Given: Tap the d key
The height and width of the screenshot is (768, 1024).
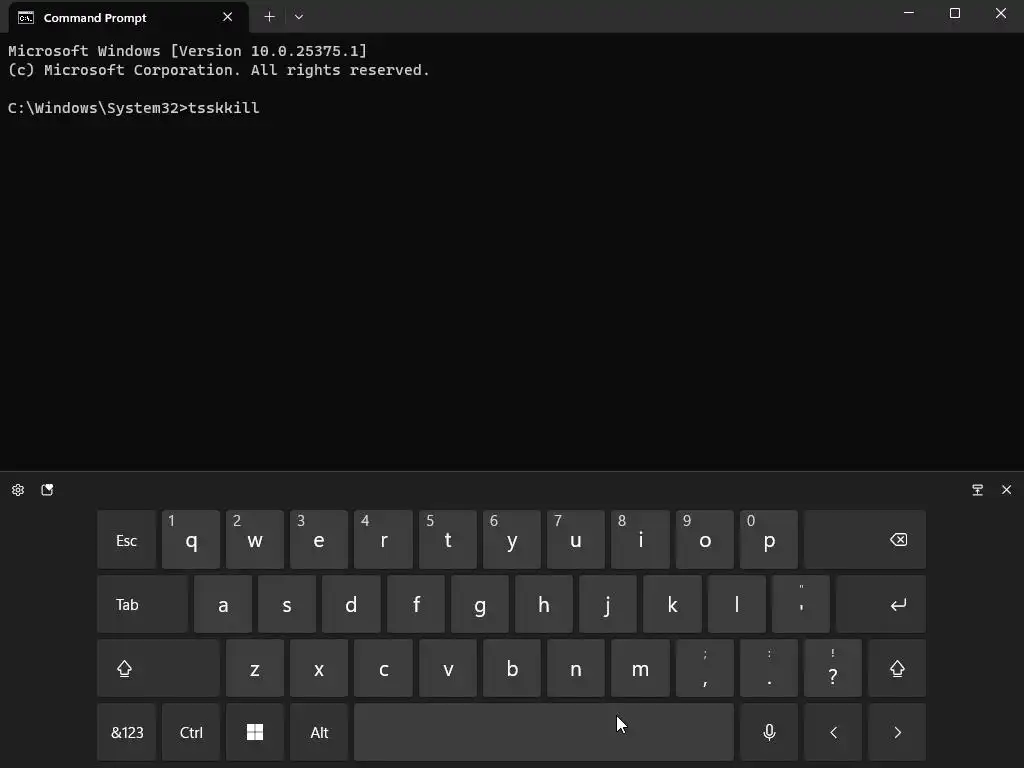Looking at the screenshot, I should (x=351, y=604).
